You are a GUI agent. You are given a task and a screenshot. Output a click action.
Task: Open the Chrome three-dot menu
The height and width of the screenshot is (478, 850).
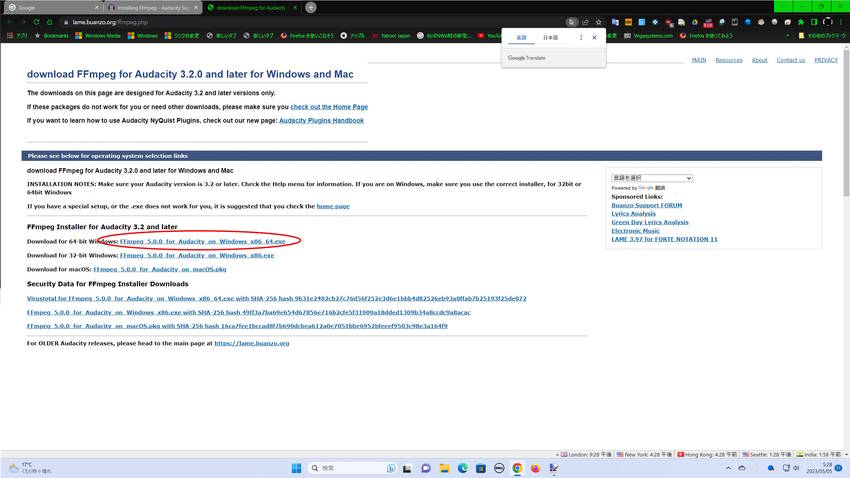tap(841, 22)
